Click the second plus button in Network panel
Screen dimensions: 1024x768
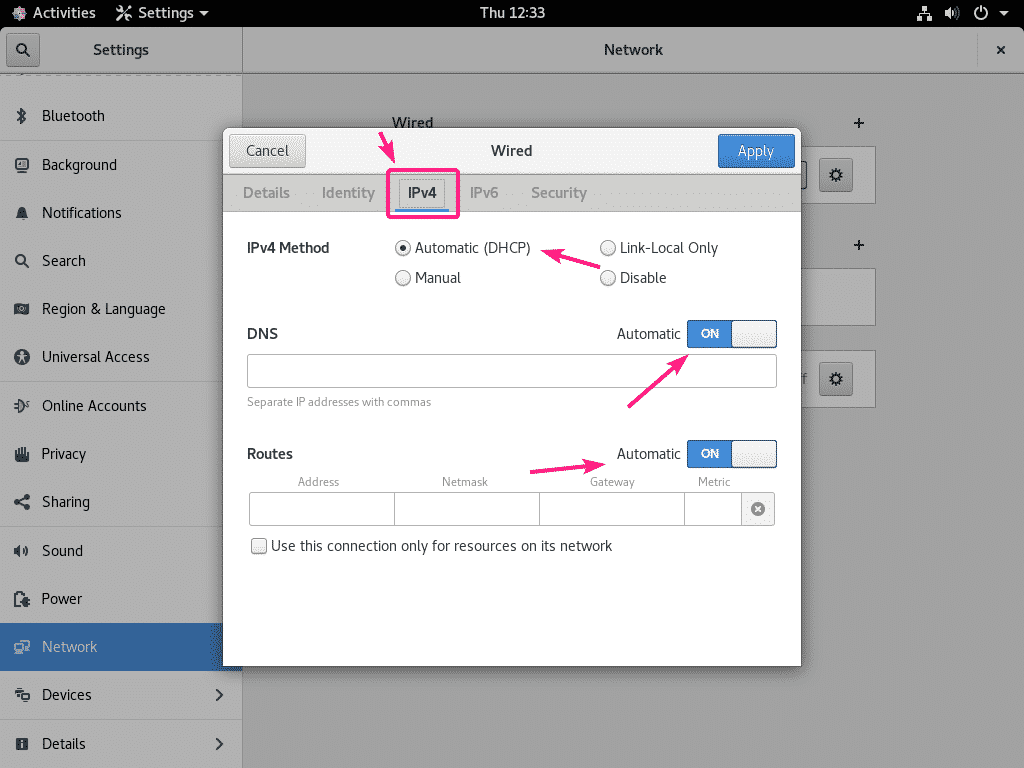coord(859,246)
